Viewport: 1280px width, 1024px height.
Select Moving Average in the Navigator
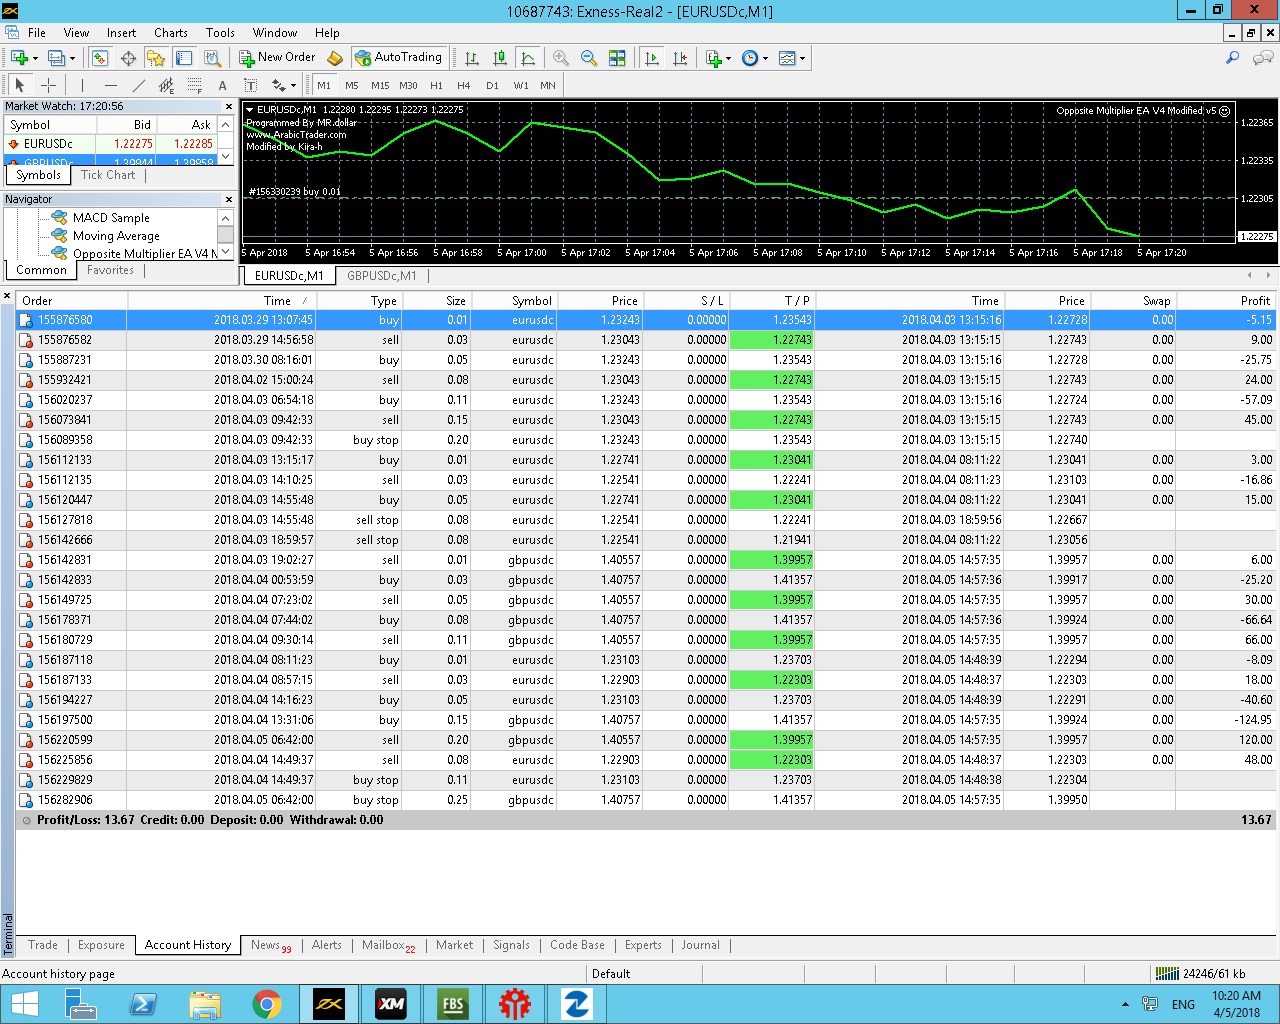pos(116,236)
